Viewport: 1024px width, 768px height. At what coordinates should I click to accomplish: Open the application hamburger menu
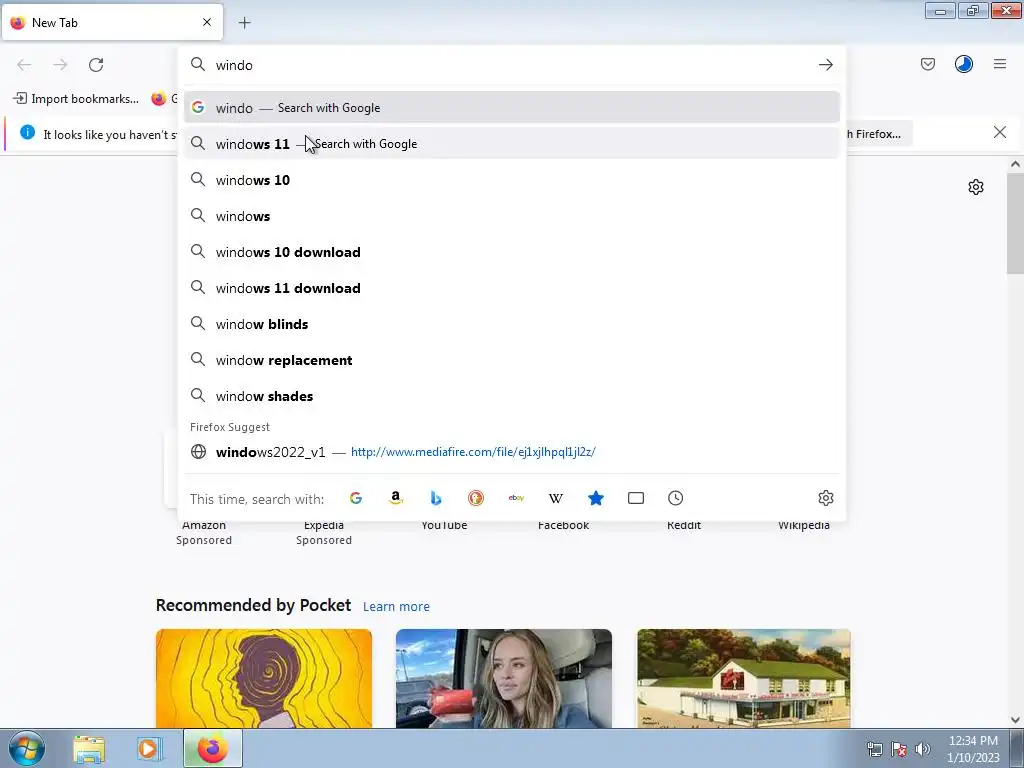point(1000,64)
